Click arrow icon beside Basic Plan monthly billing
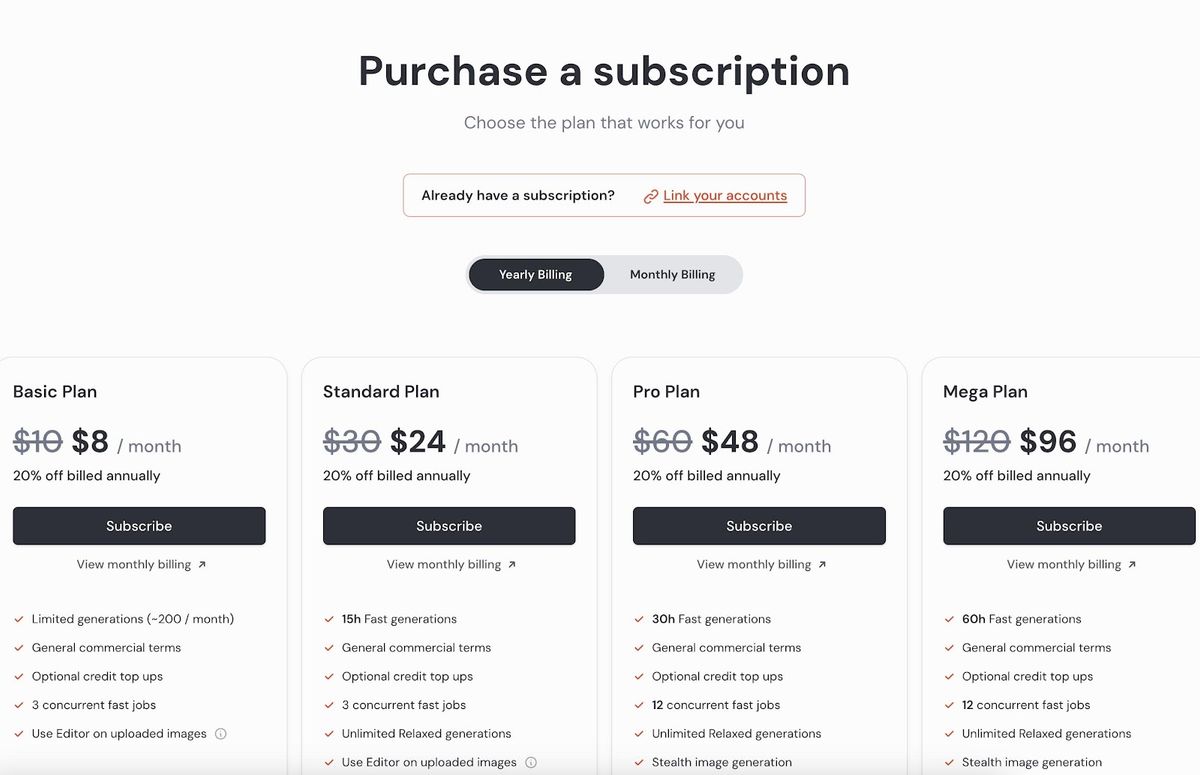Image resolution: width=1200 pixels, height=775 pixels. point(202,564)
